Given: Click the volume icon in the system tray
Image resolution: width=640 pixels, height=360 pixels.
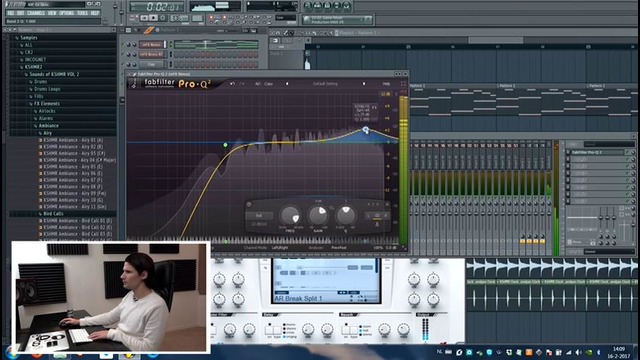Looking at the screenshot, I should tap(578, 352).
